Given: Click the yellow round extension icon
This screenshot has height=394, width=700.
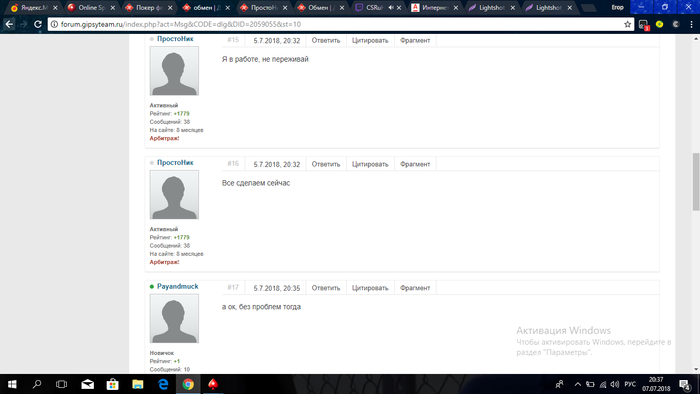Looking at the screenshot, I should click(x=659, y=24).
